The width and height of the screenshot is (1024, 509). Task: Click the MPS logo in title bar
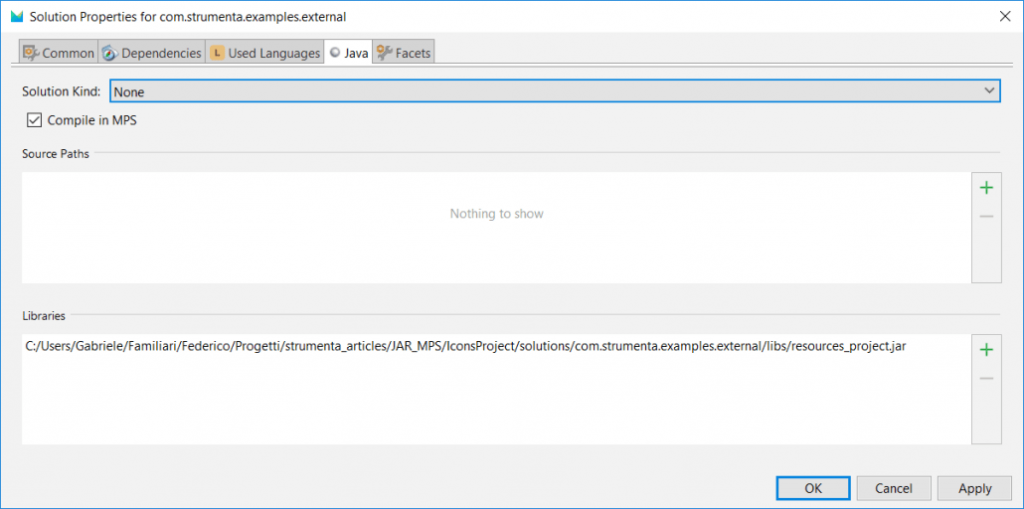pos(17,17)
